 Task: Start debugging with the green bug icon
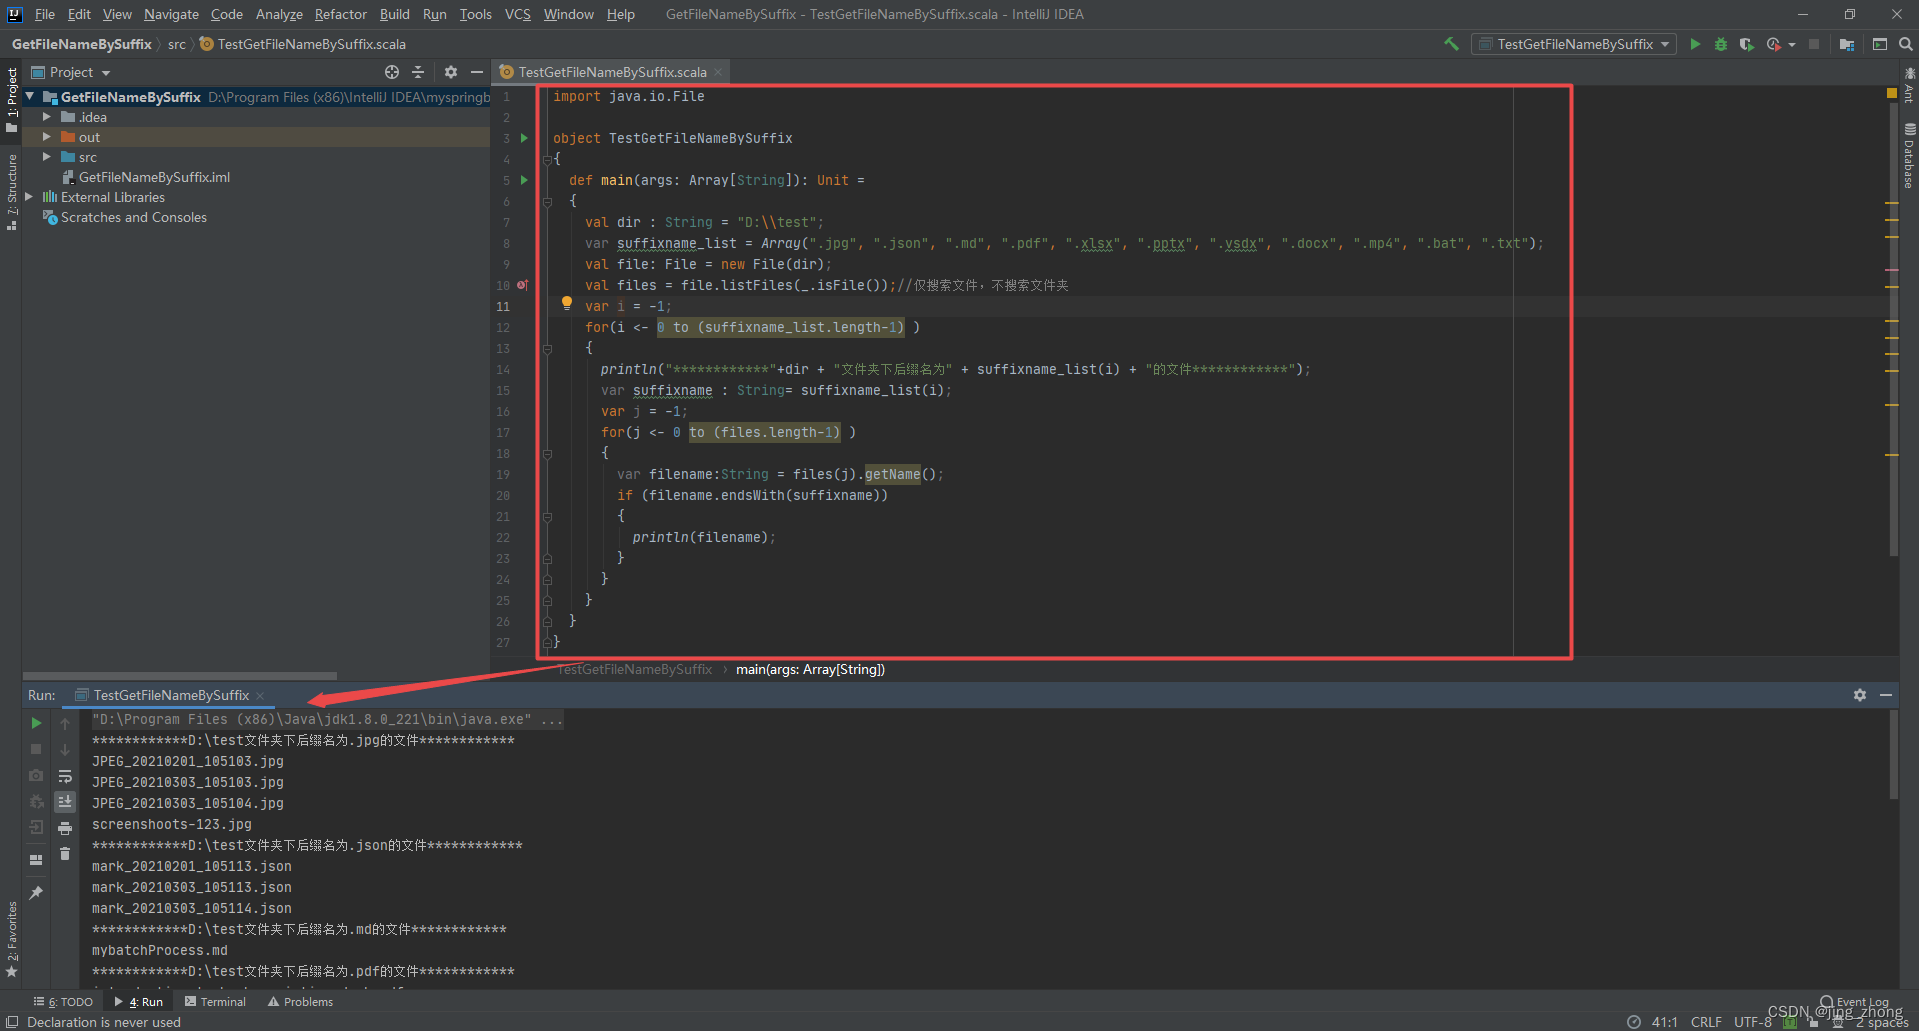point(1721,44)
